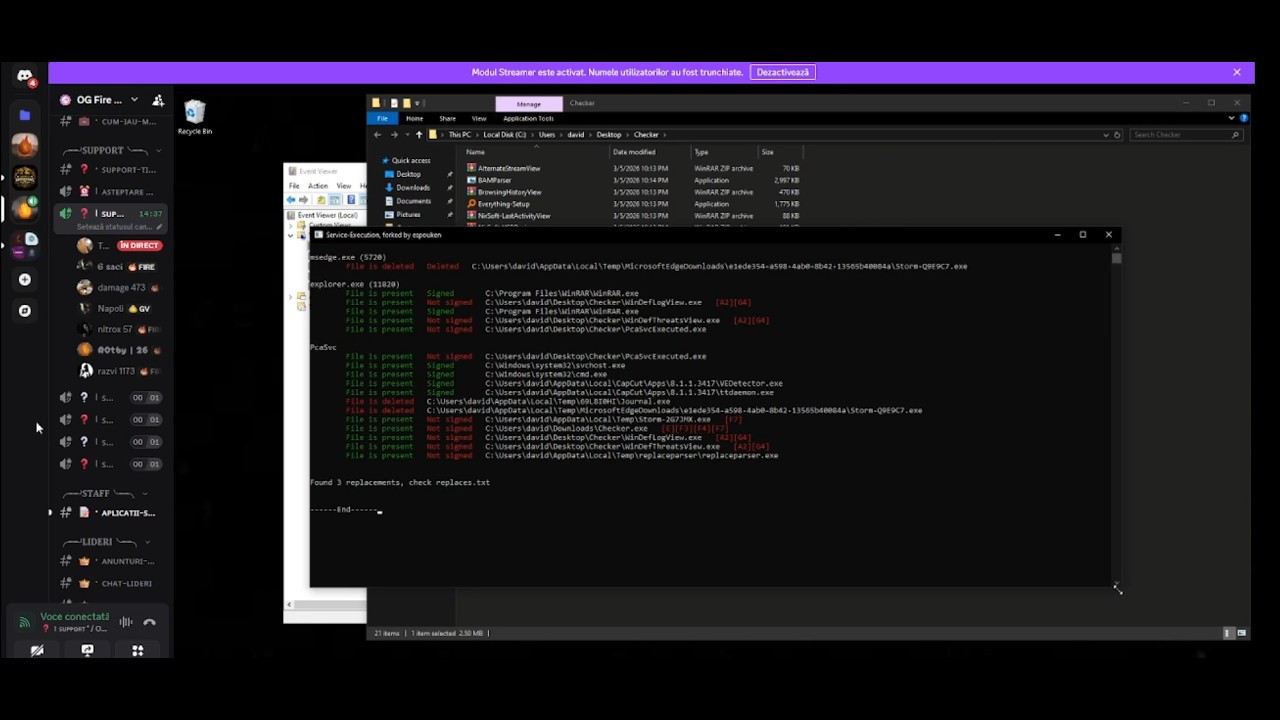Open the View ribbon tab in Explorer
1280x720 pixels.
479,118
